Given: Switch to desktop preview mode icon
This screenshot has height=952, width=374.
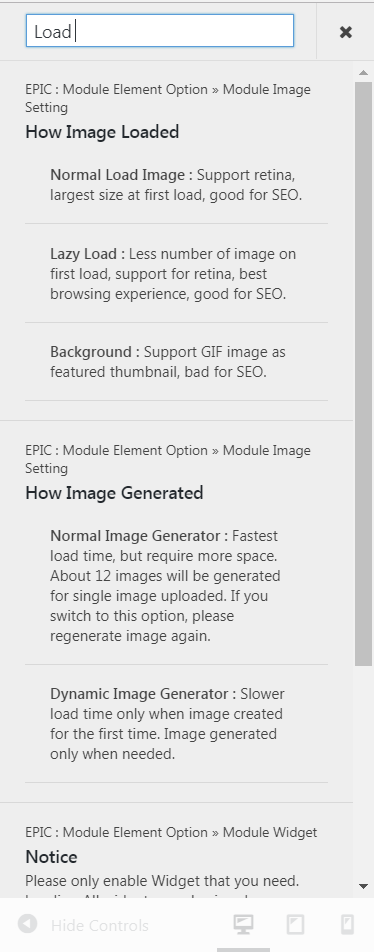Looking at the screenshot, I should (243, 925).
